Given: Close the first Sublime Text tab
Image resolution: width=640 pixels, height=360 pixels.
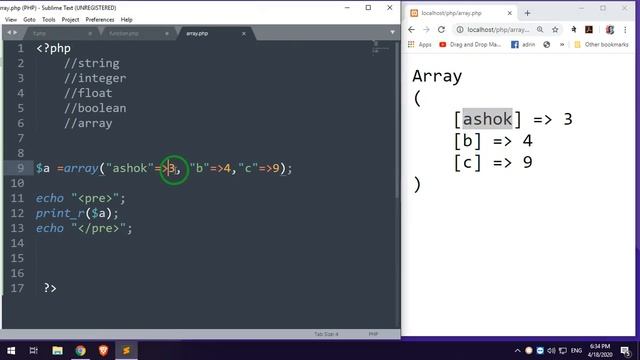Looking at the screenshot, I should pos(90,33).
